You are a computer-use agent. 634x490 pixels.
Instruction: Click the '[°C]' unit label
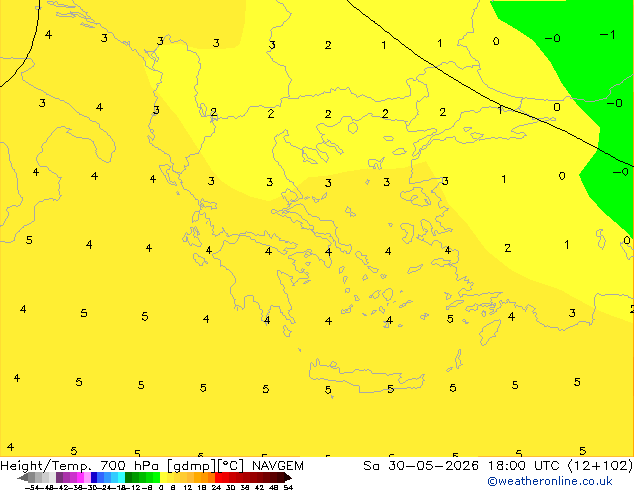230,466
